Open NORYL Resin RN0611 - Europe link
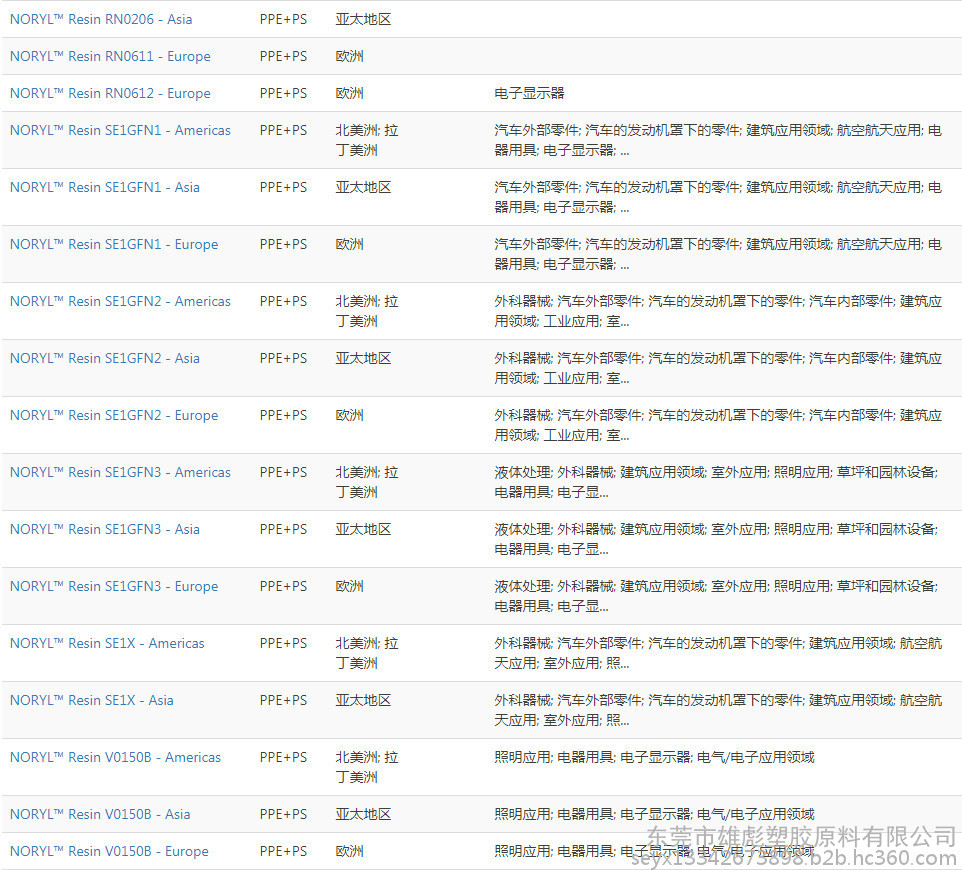This screenshot has width=962, height=870. 110,56
